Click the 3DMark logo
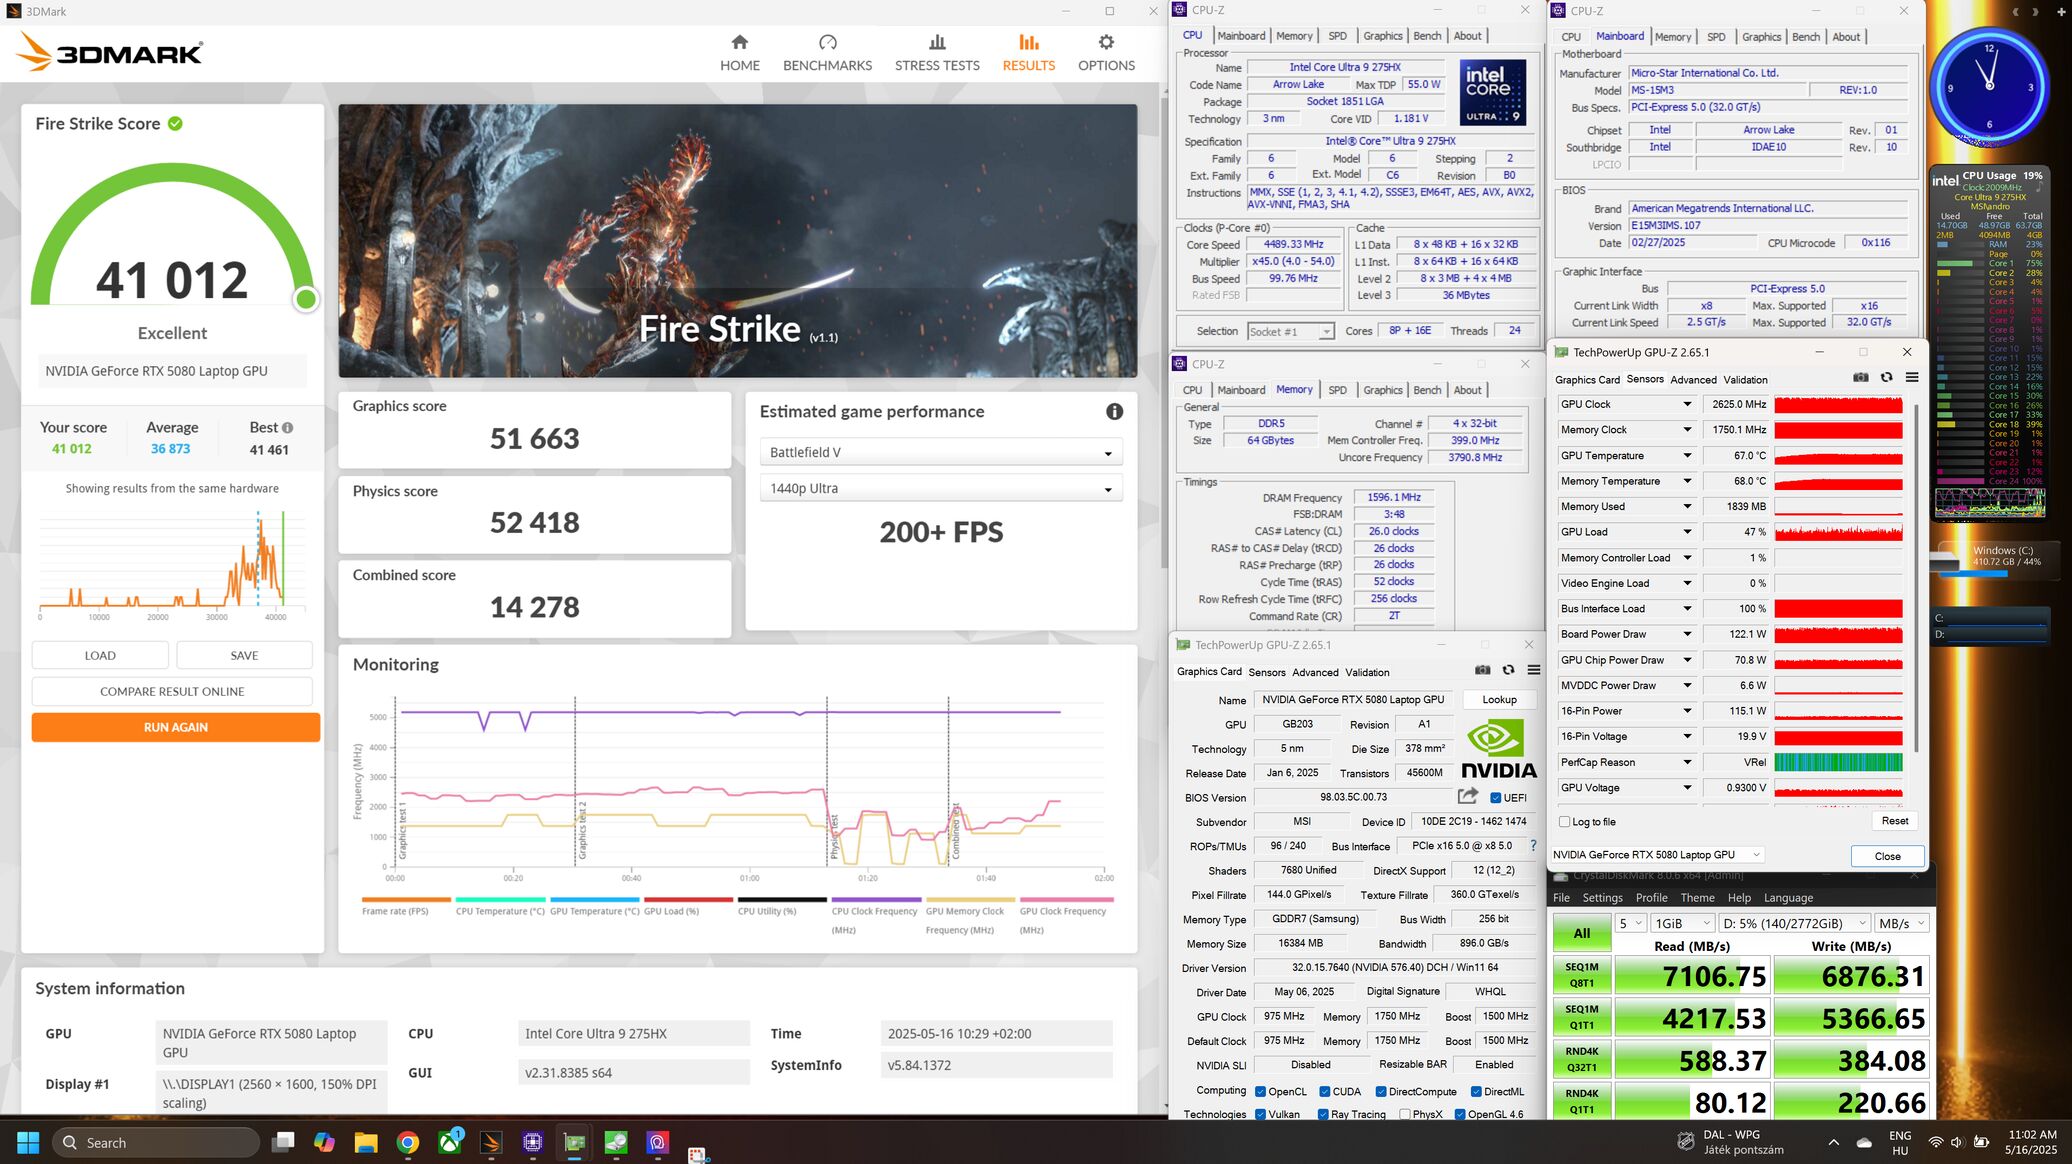Screen dimensions: 2072x1164 (110, 52)
